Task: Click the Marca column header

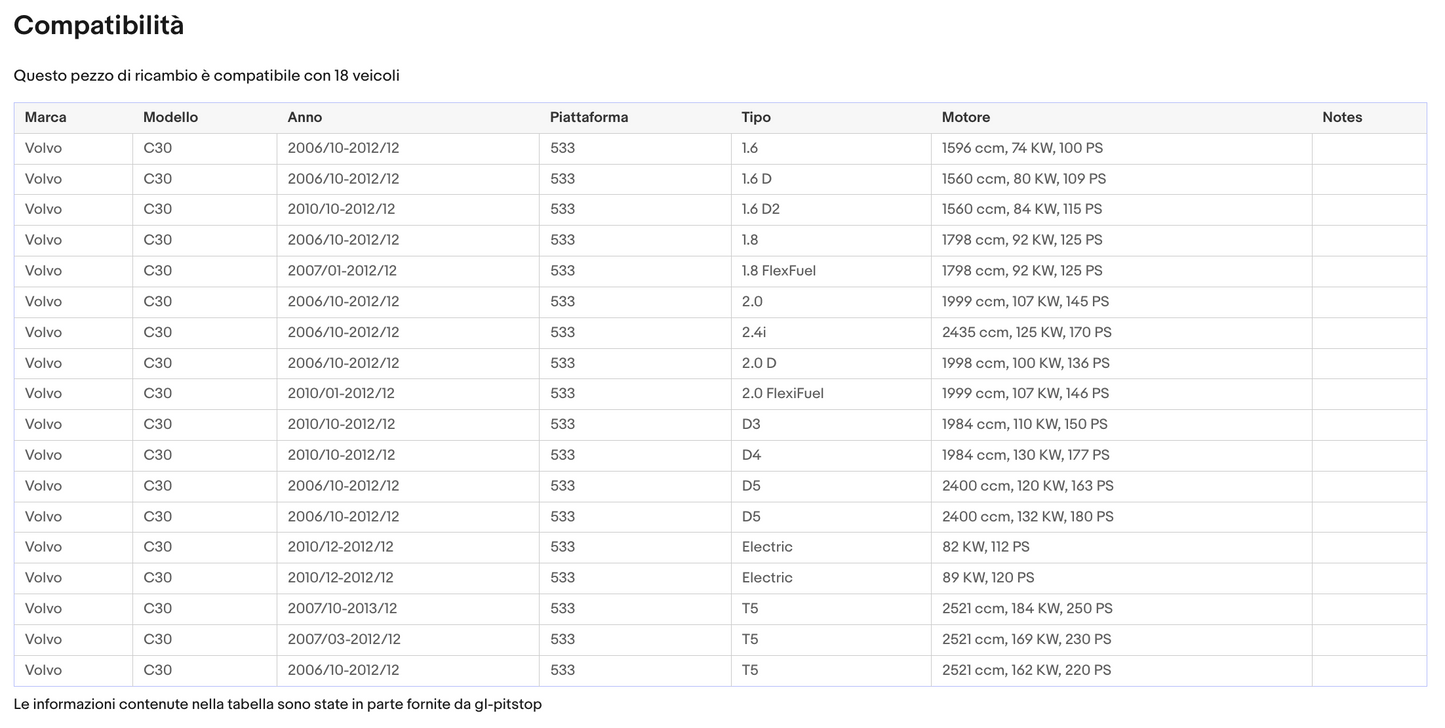Action: [45, 117]
